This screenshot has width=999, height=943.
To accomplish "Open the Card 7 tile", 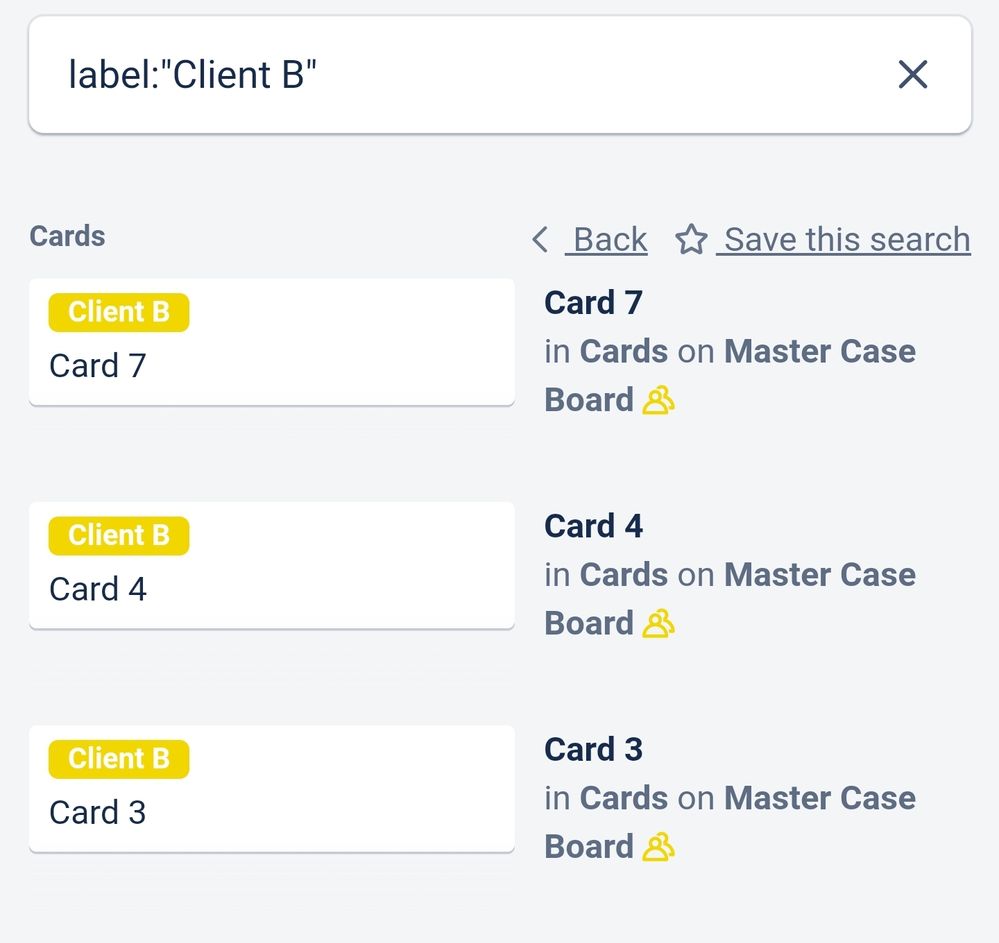I will pos(271,366).
